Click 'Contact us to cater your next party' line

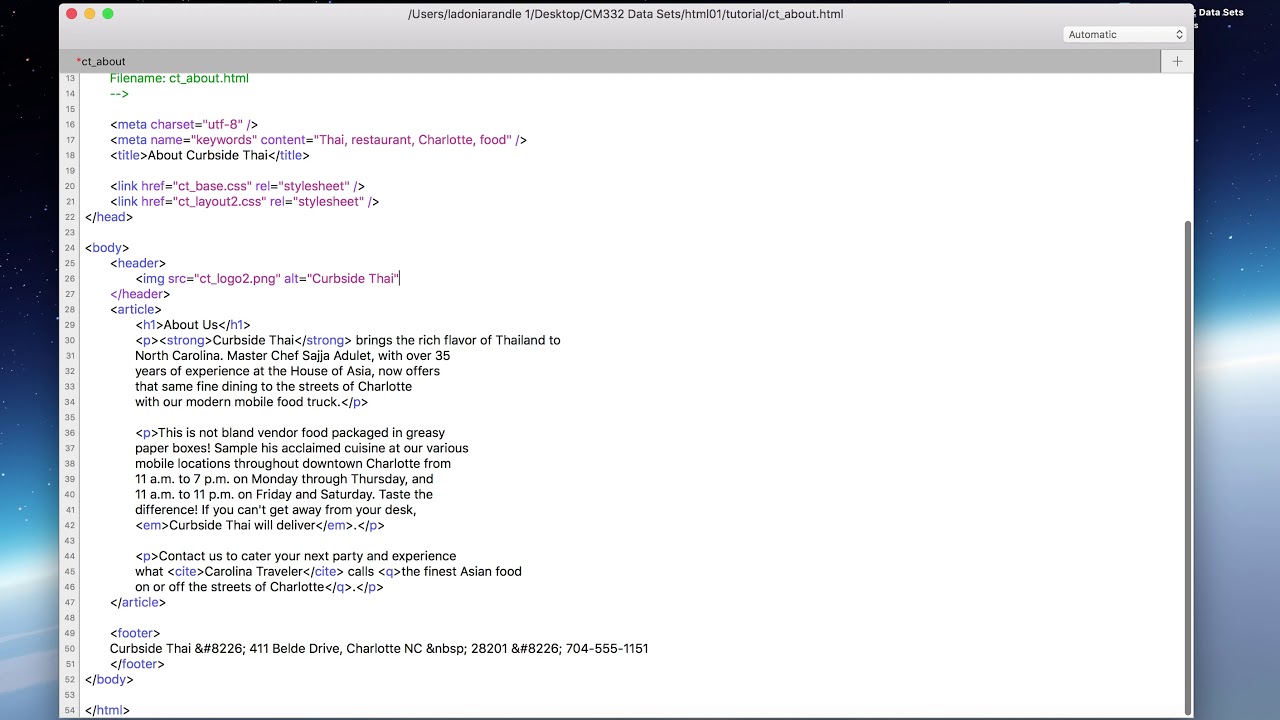296,556
